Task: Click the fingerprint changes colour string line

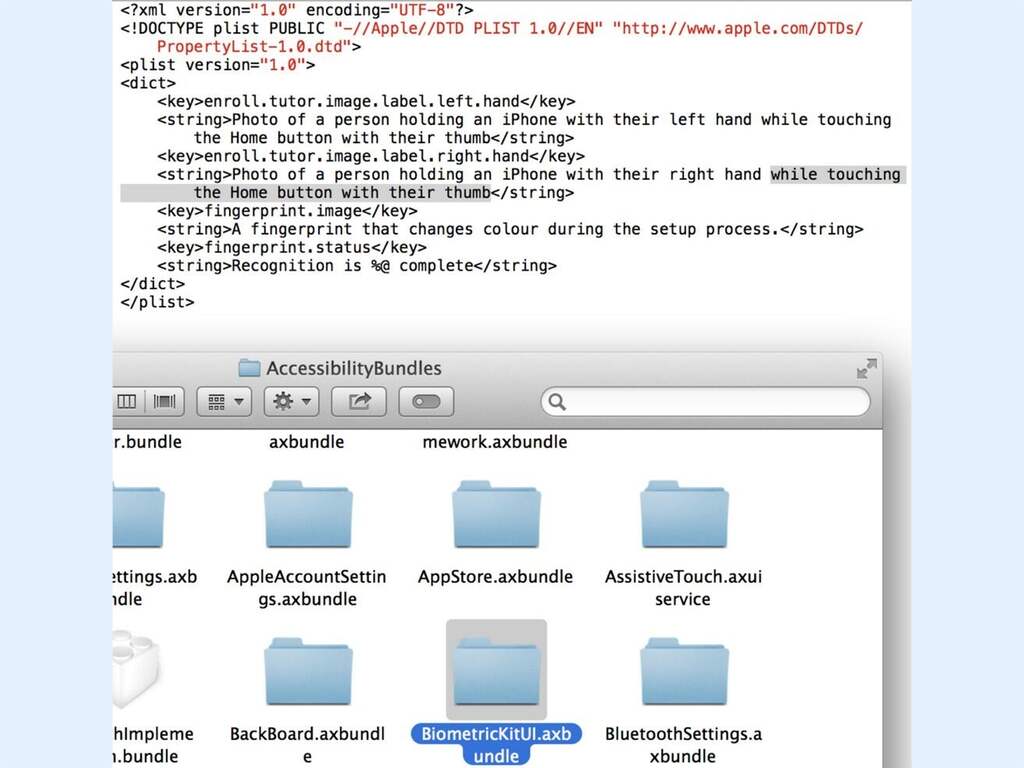Action: [510, 229]
